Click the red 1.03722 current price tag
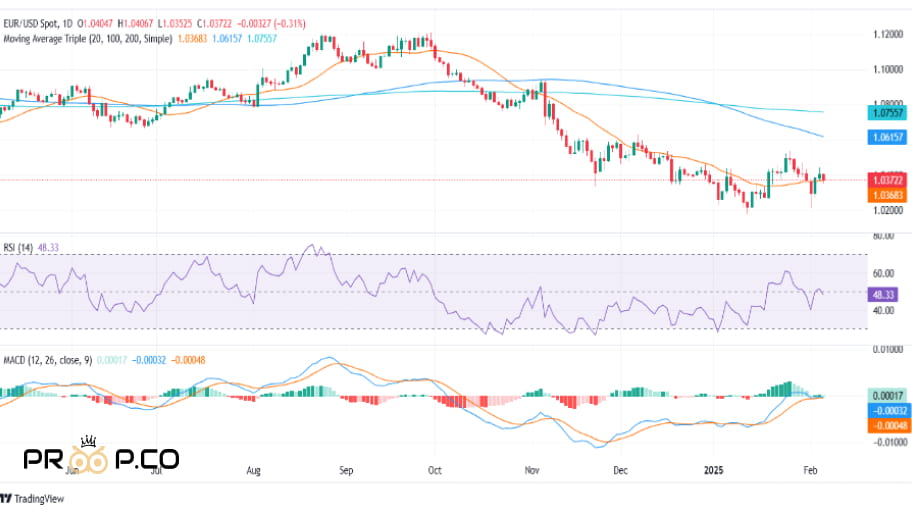The height and width of the screenshot is (513, 912). (887, 180)
